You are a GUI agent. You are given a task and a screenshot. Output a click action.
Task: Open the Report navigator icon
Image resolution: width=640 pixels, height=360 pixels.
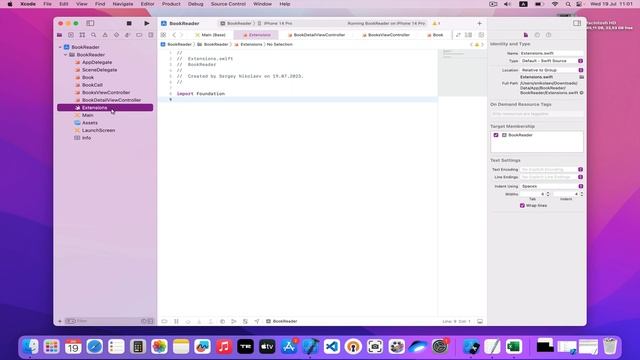pyautogui.click(x=151, y=35)
